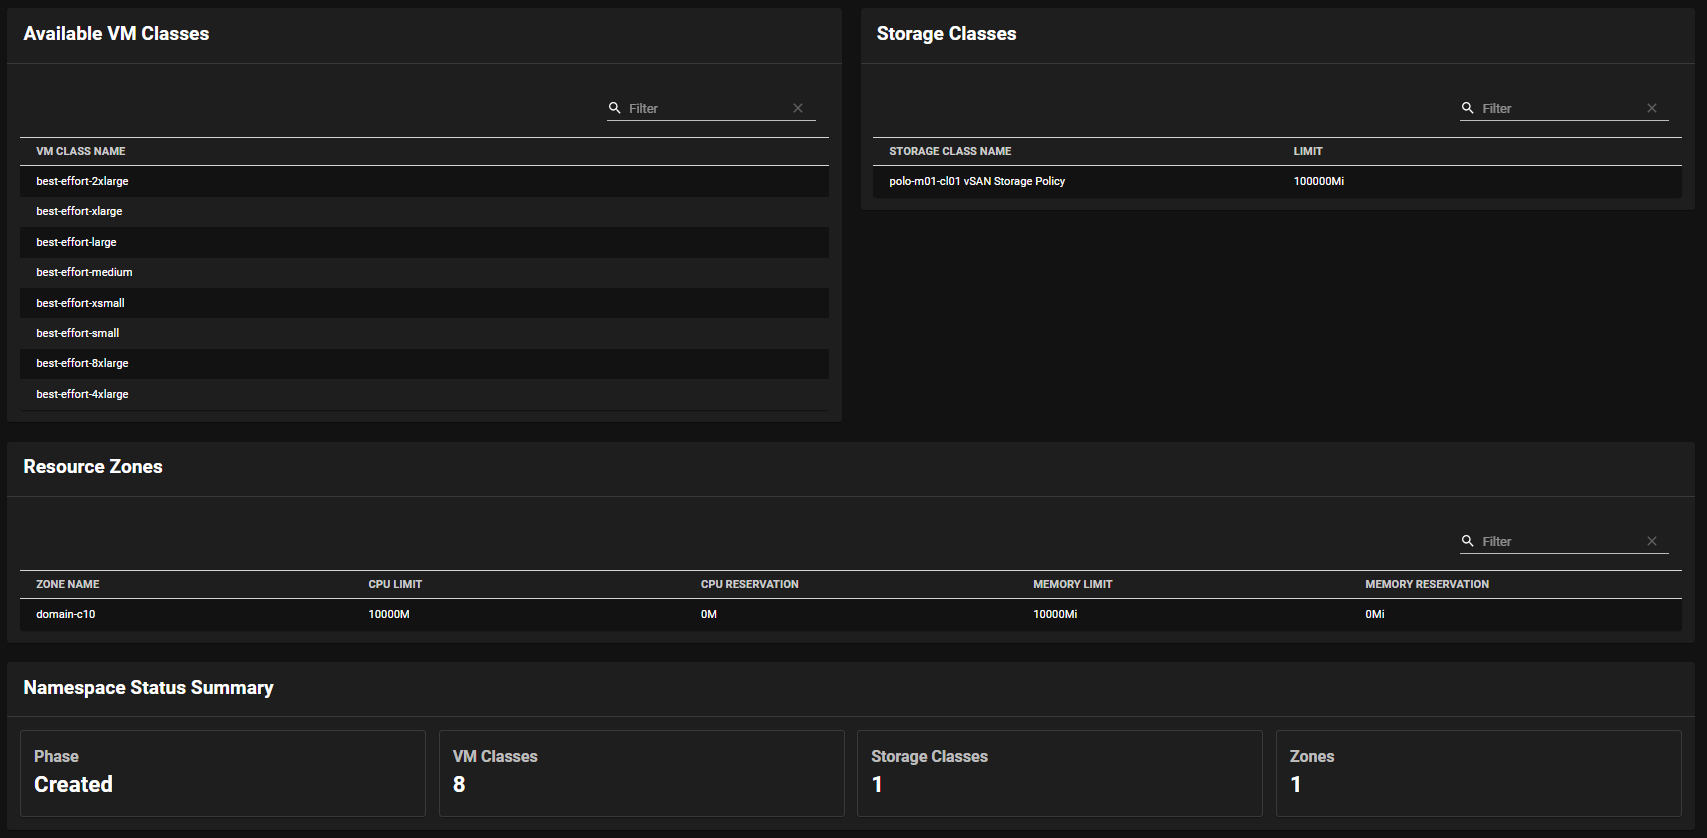The image size is (1707, 838).
Task: Sort by LIMIT column header in Storage Classes
Action: click(1308, 151)
